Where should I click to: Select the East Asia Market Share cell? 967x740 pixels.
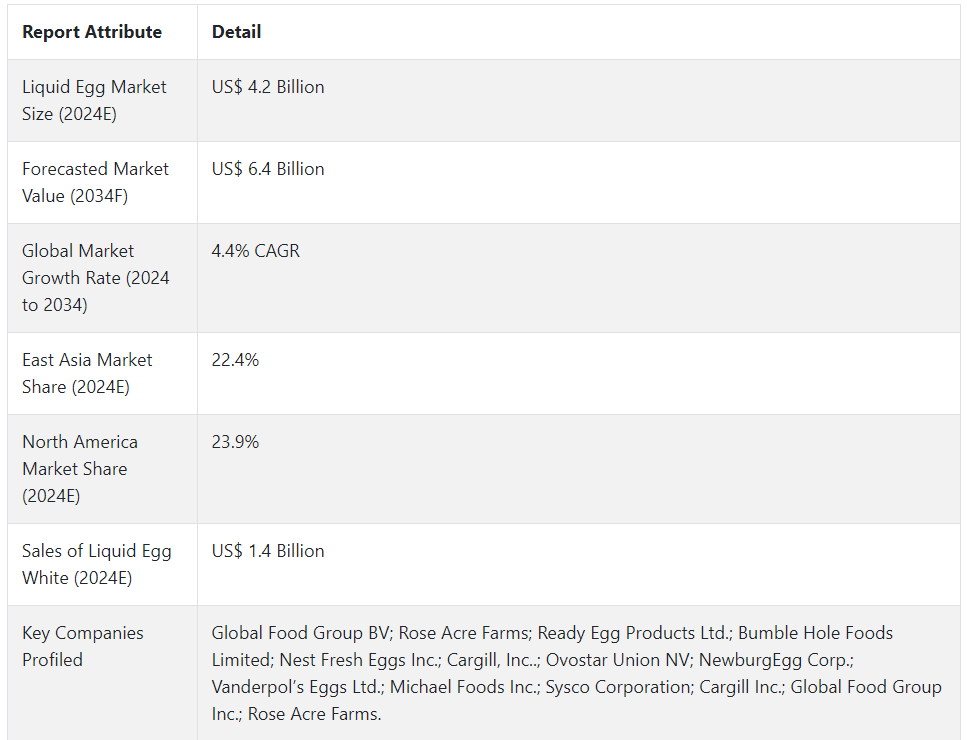tap(102, 374)
